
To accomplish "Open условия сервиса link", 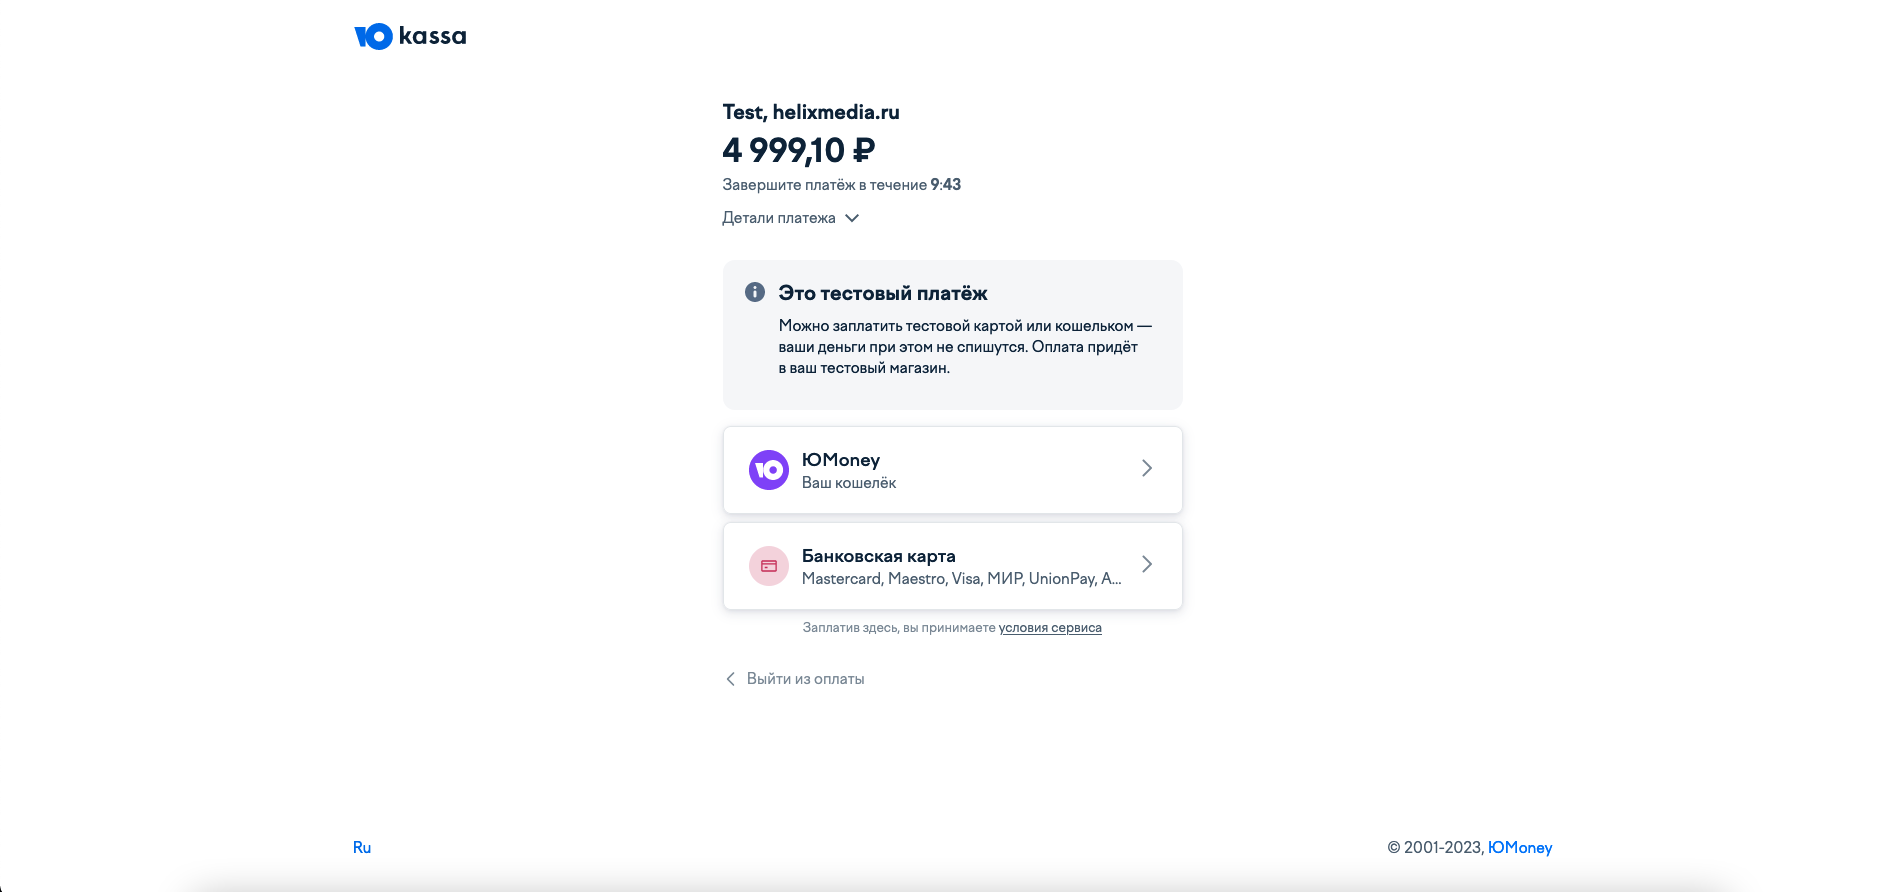I will (1050, 628).
